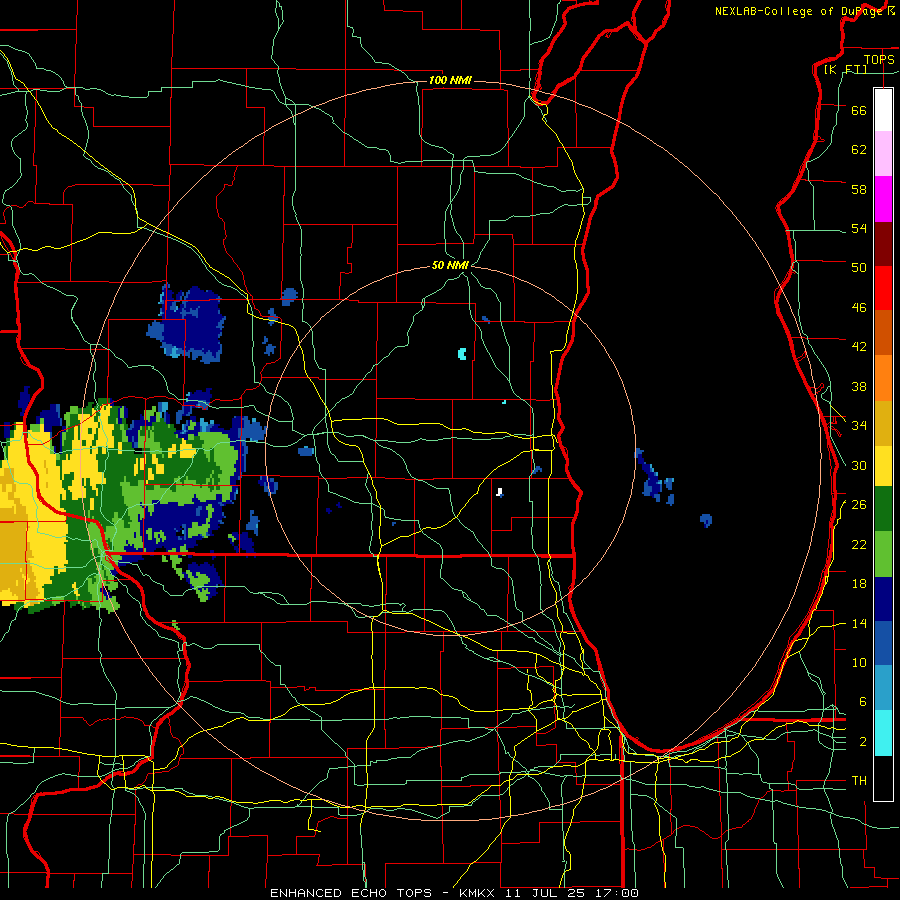Click the white top swatch in legend

(883, 110)
